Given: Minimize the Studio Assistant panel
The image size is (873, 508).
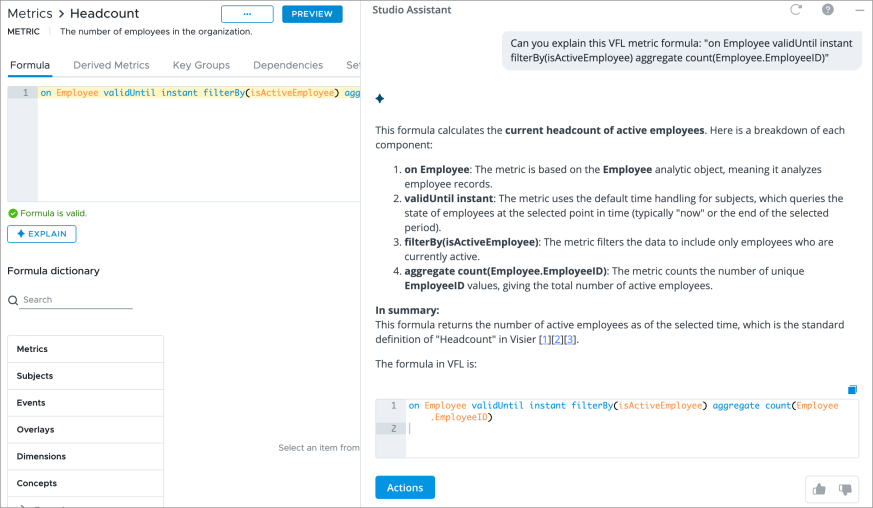Looking at the screenshot, I should pyautogui.click(x=859, y=10).
